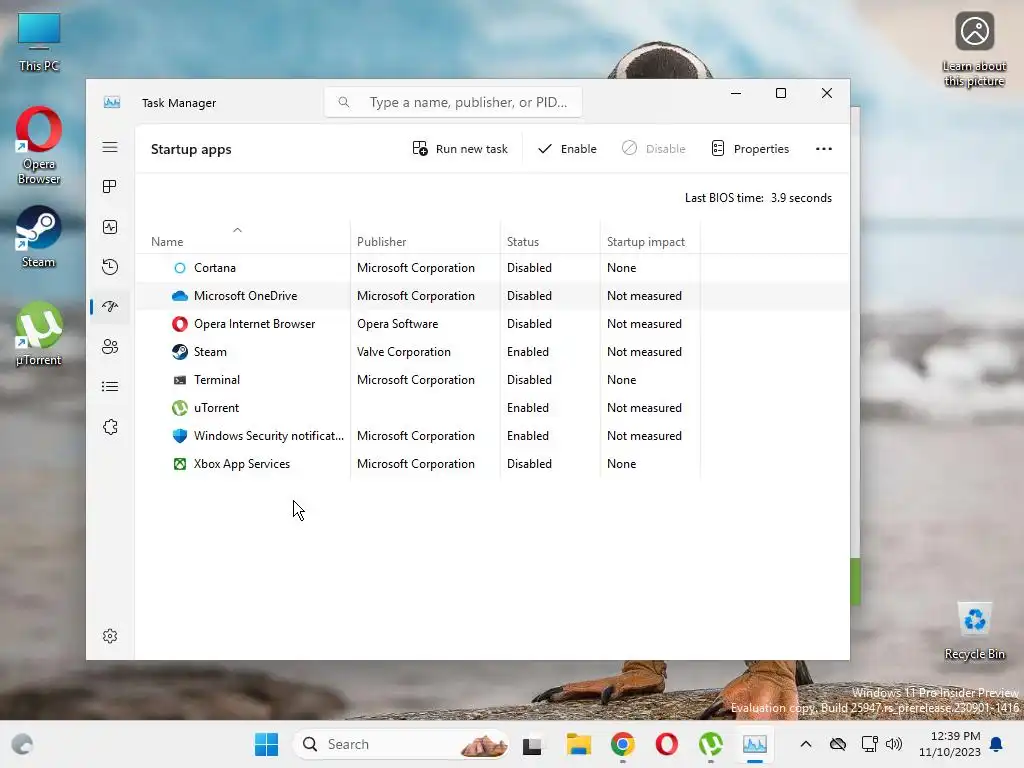This screenshot has width=1024, height=768.
Task: Click the taskbar Search box
Action: pos(401,744)
